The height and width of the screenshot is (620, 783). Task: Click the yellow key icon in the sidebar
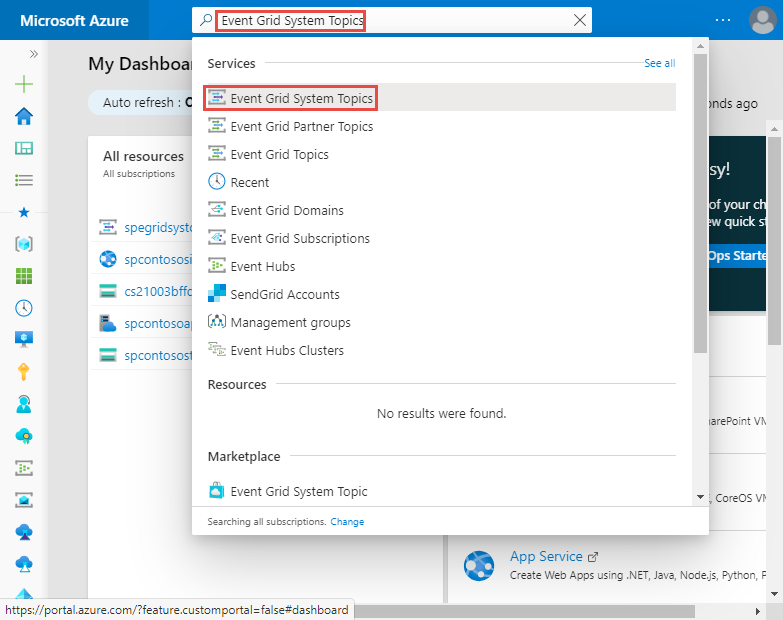(24, 372)
